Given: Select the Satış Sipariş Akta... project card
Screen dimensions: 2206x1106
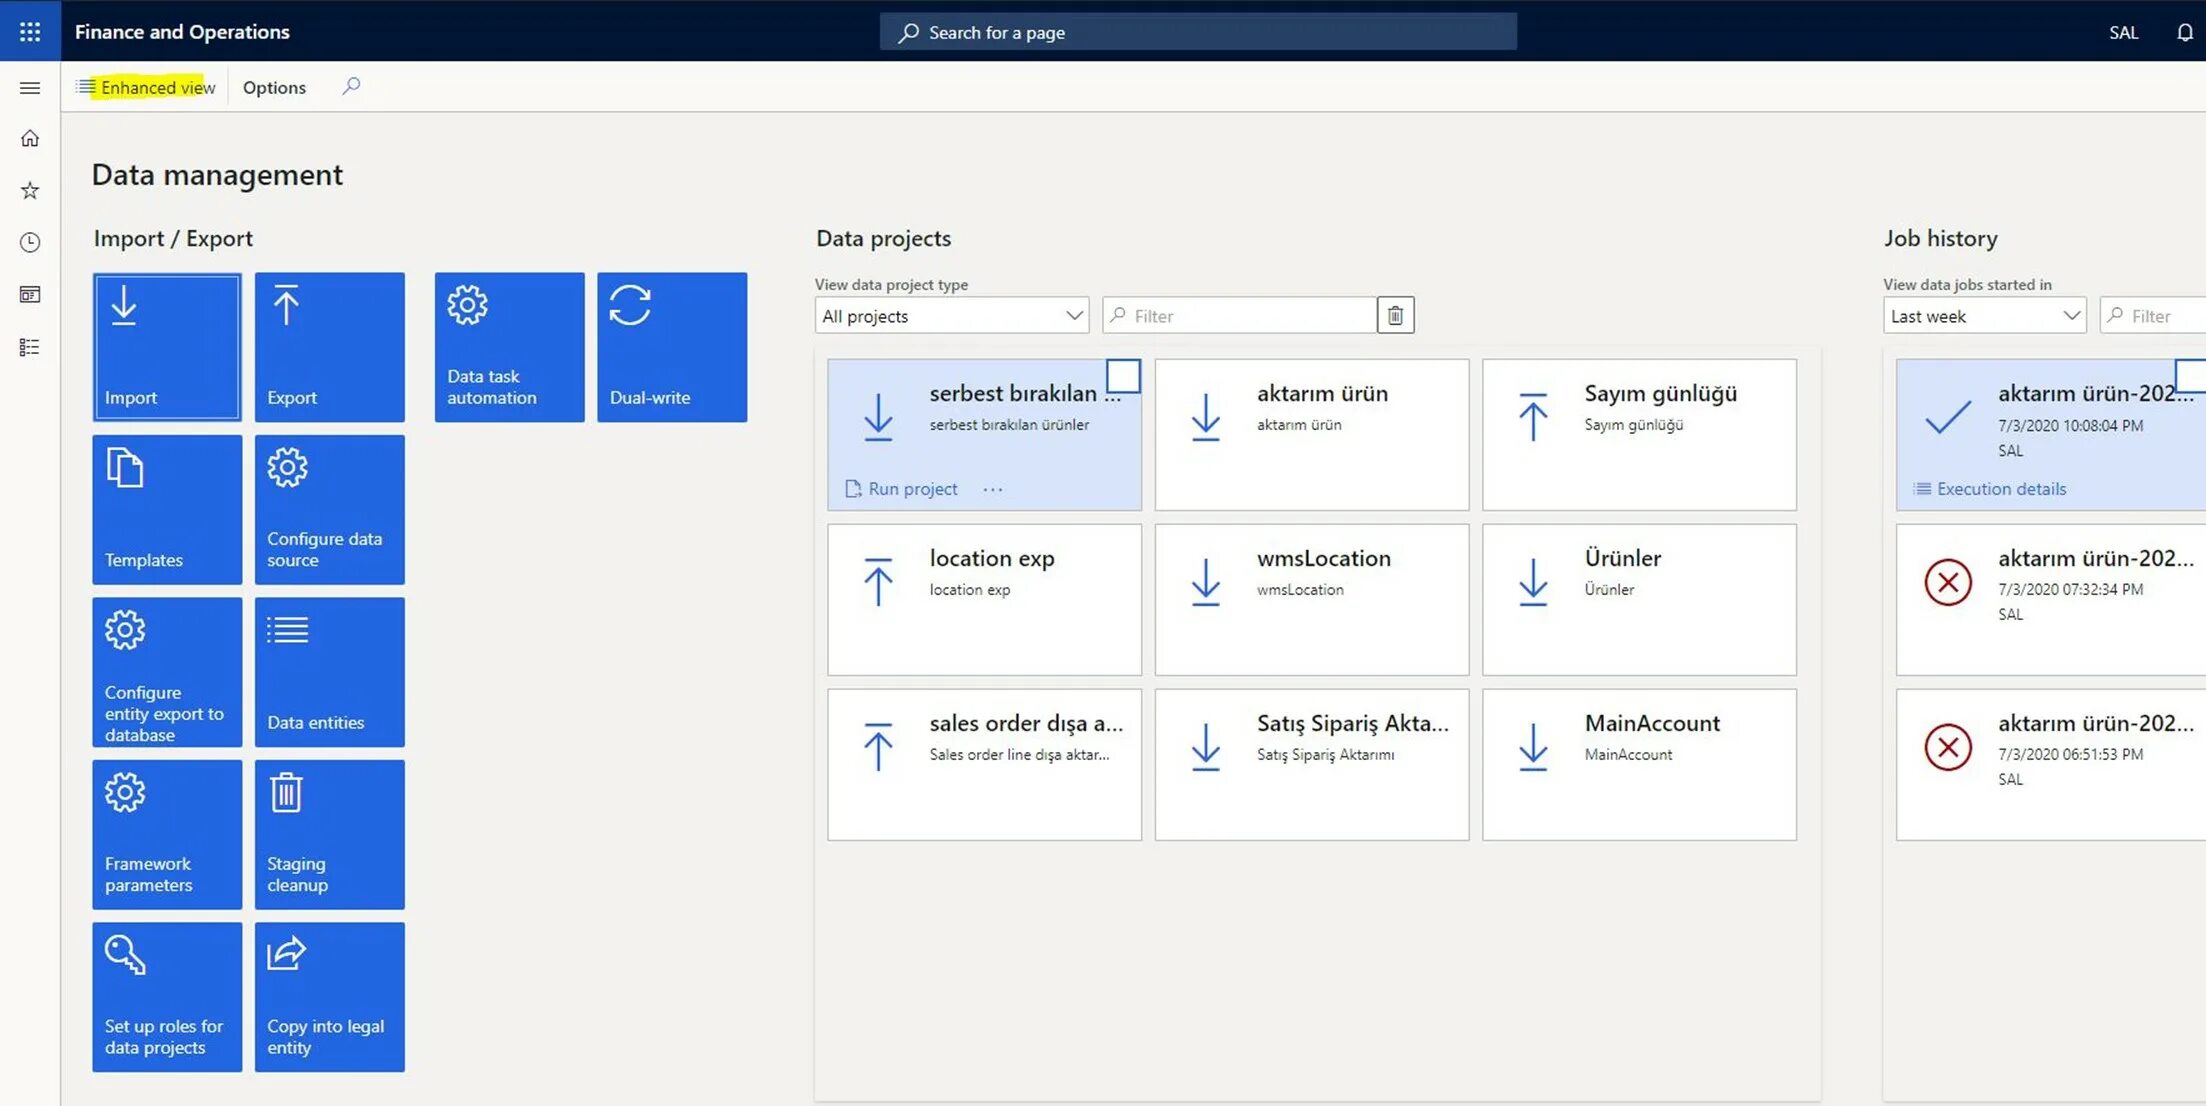Looking at the screenshot, I should (1312, 765).
